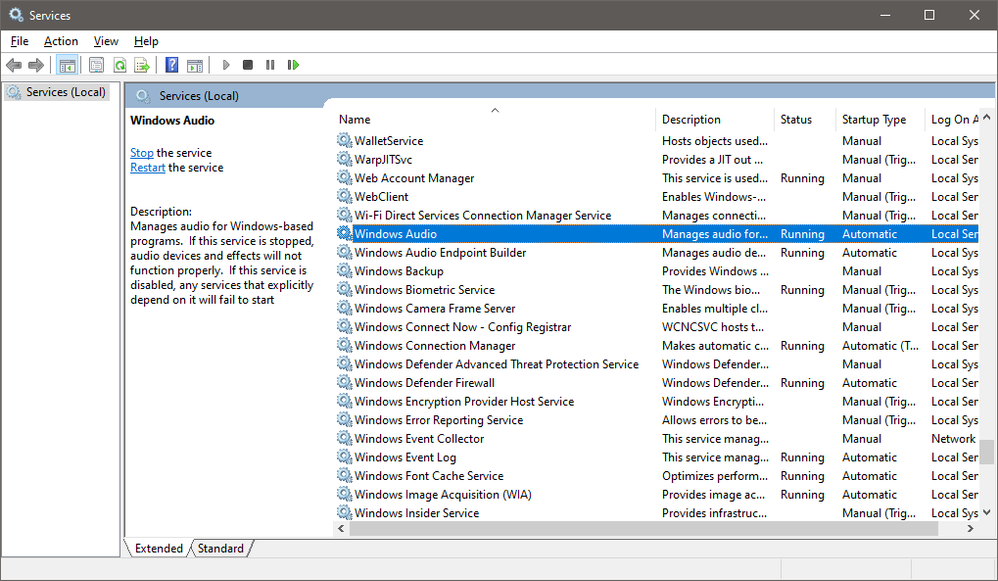Click the gear icon beside WebClient

344,197
